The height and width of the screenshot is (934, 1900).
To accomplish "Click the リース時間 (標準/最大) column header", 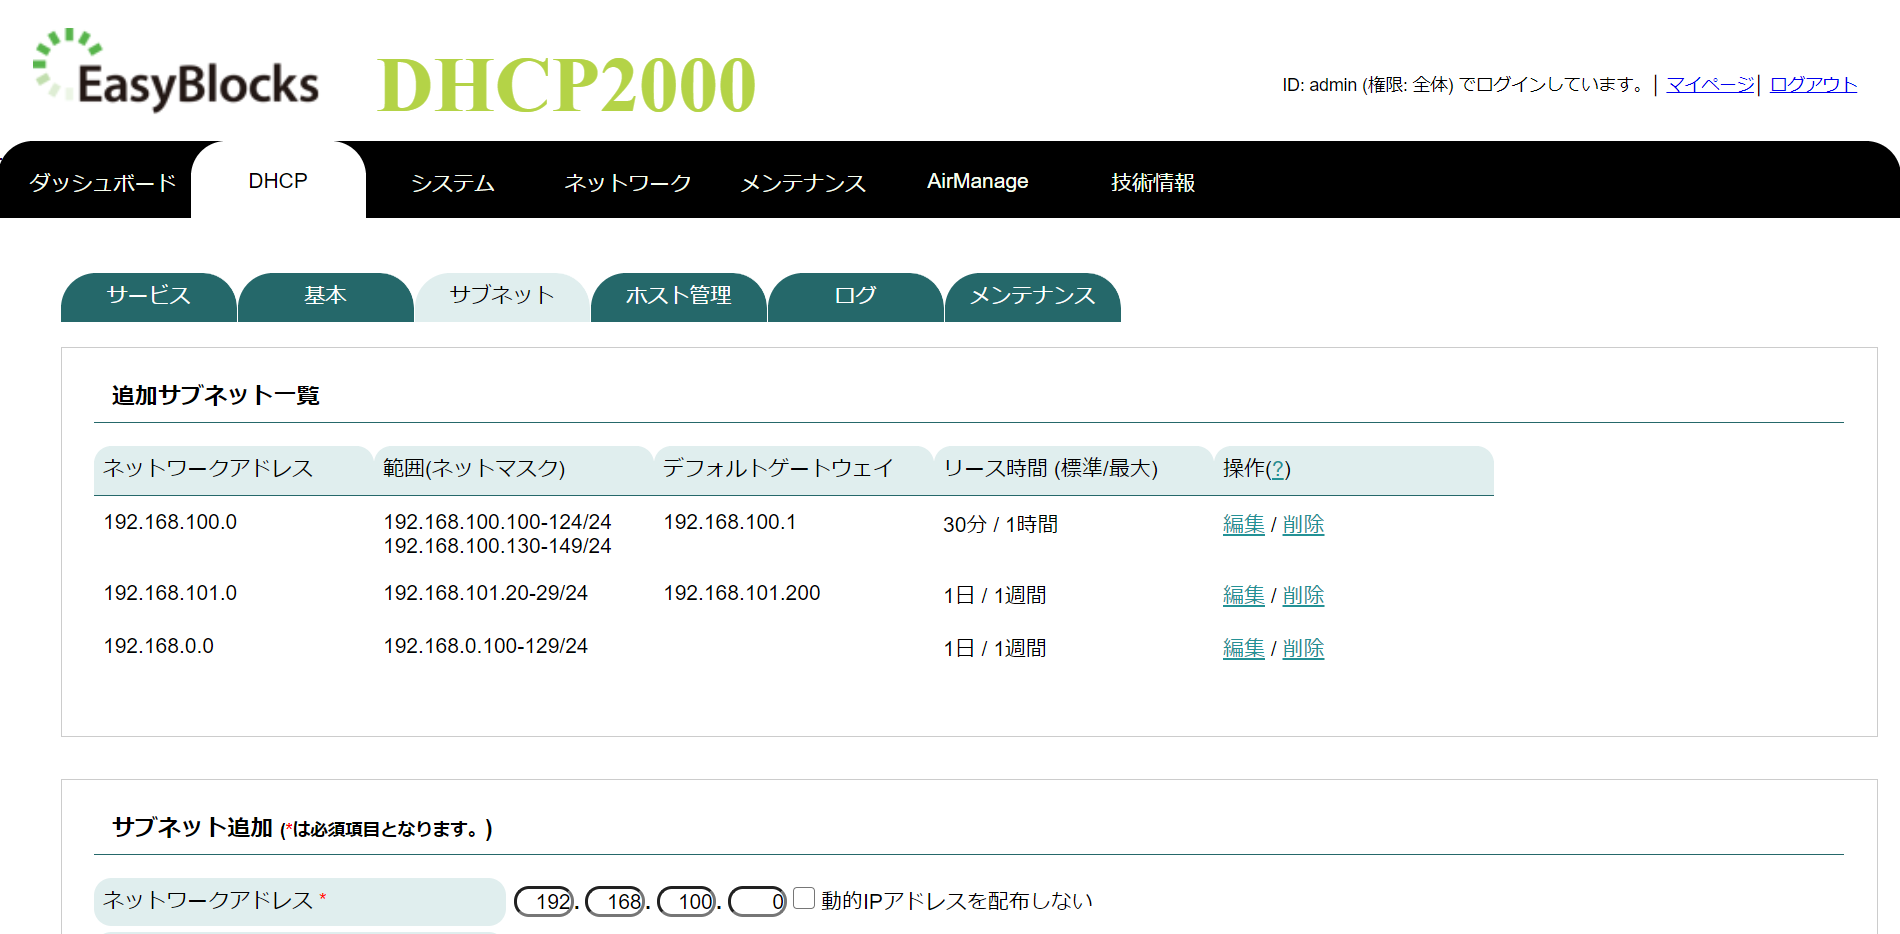I will [x=1073, y=469].
